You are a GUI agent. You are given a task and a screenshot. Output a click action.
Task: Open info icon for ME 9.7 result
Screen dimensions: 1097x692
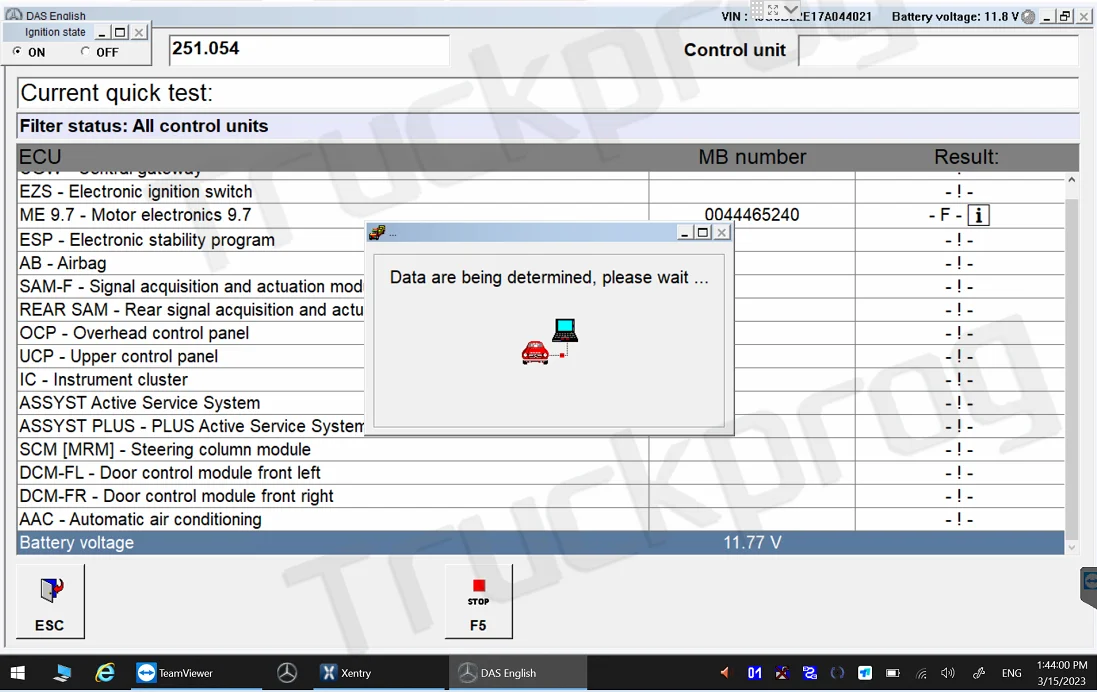point(978,215)
